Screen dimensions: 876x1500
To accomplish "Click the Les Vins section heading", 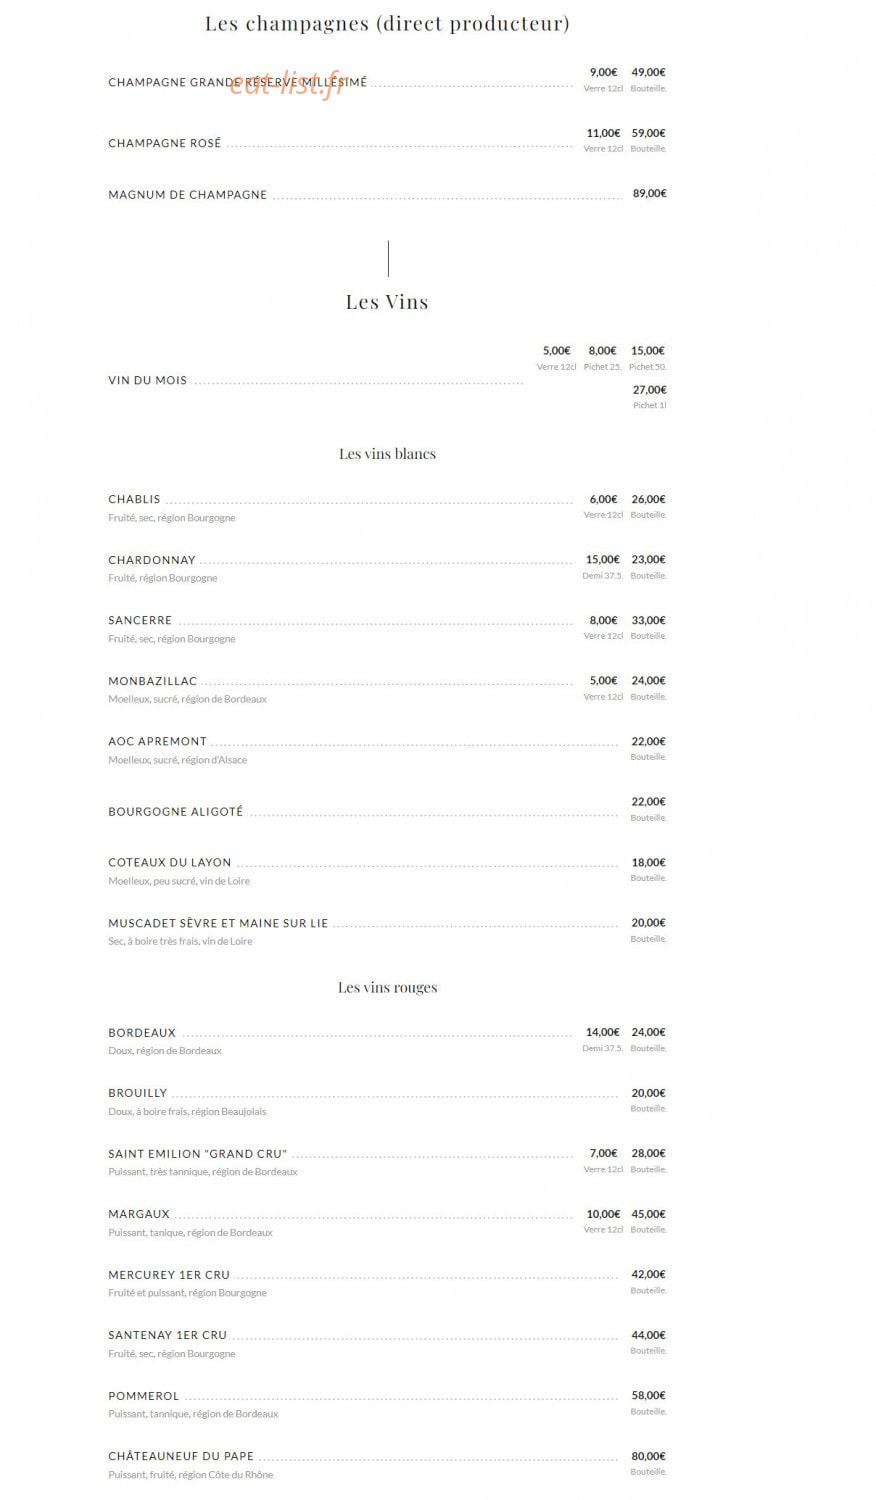I will pos(387,301).
